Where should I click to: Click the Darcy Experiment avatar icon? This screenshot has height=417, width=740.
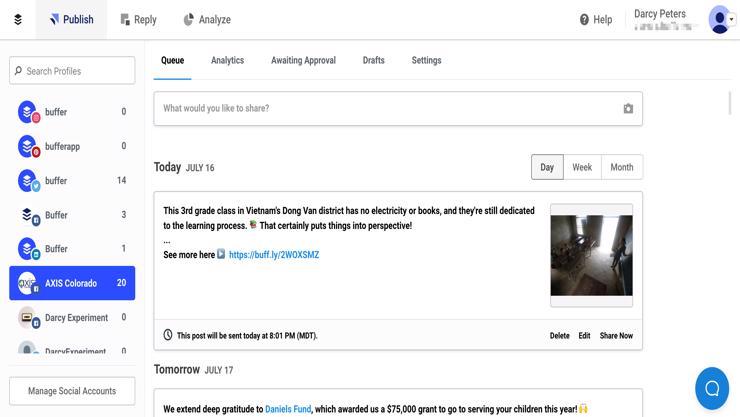point(28,317)
